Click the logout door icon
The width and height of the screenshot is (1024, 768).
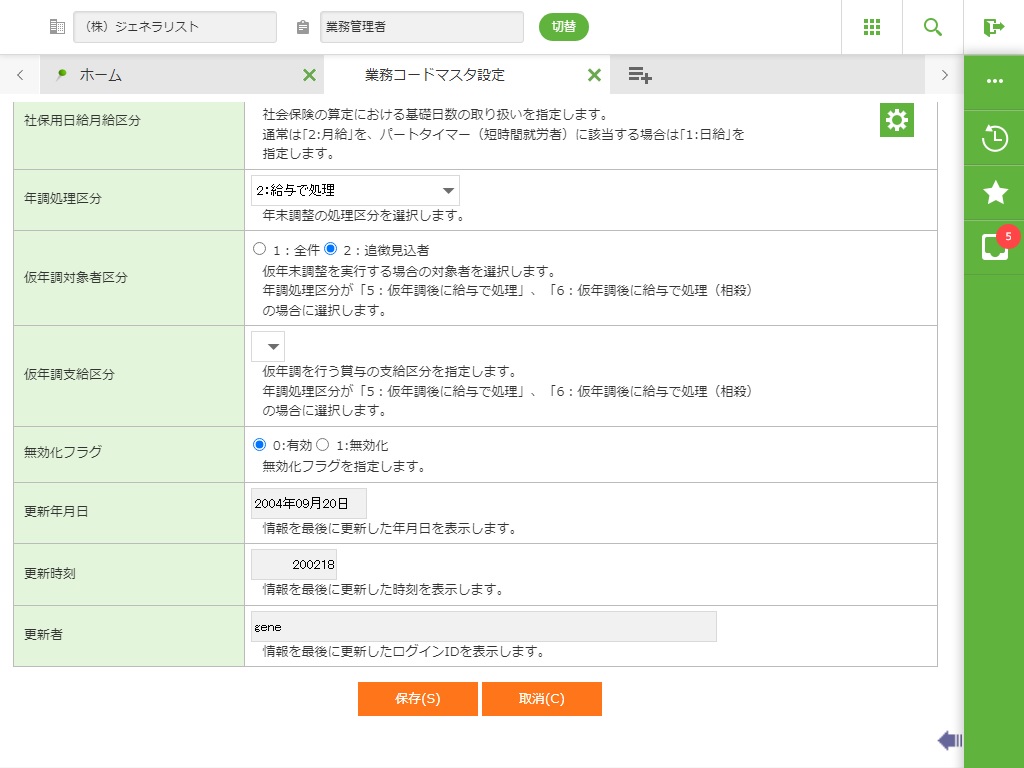click(993, 27)
